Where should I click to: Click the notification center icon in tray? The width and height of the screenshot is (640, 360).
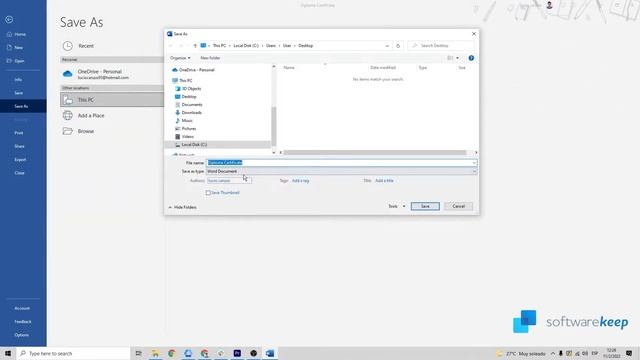(x=629, y=353)
